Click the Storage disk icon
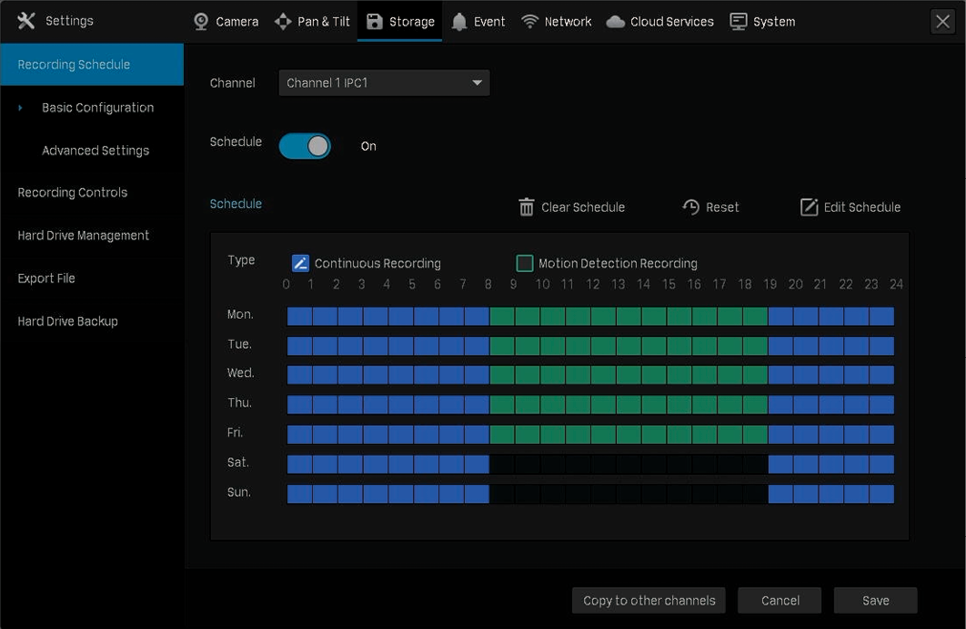The width and height of the screenshot is (966, 629). [374, 22]
